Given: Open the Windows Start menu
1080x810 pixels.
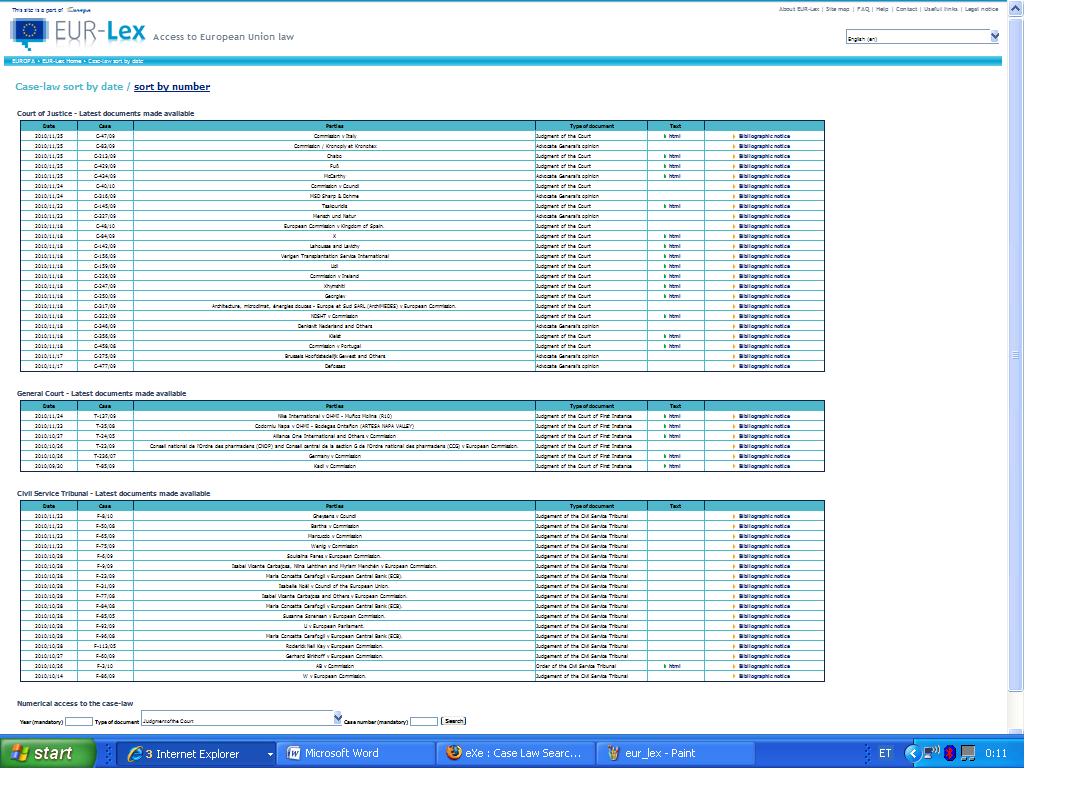Looking at the screenshot, I should [48, 753].
